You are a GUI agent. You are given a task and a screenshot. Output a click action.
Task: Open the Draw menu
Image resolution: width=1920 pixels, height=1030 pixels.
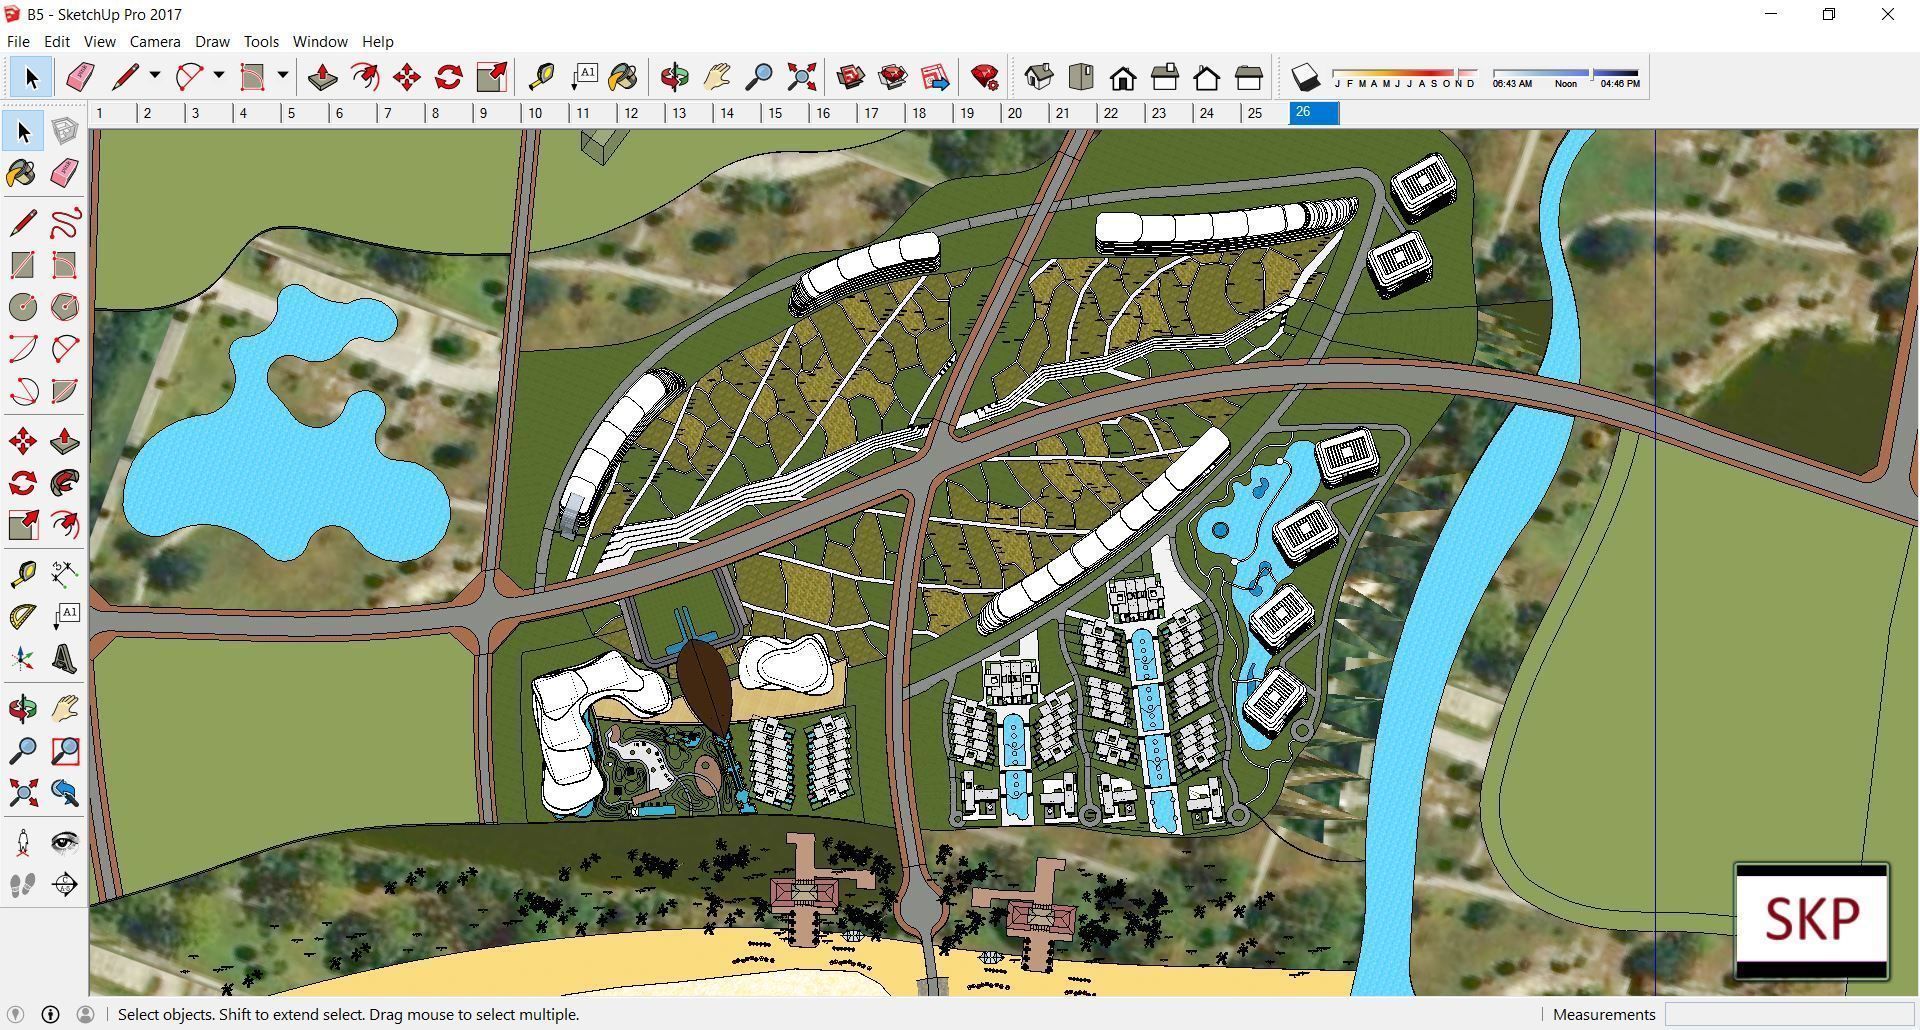pos(212,41)
